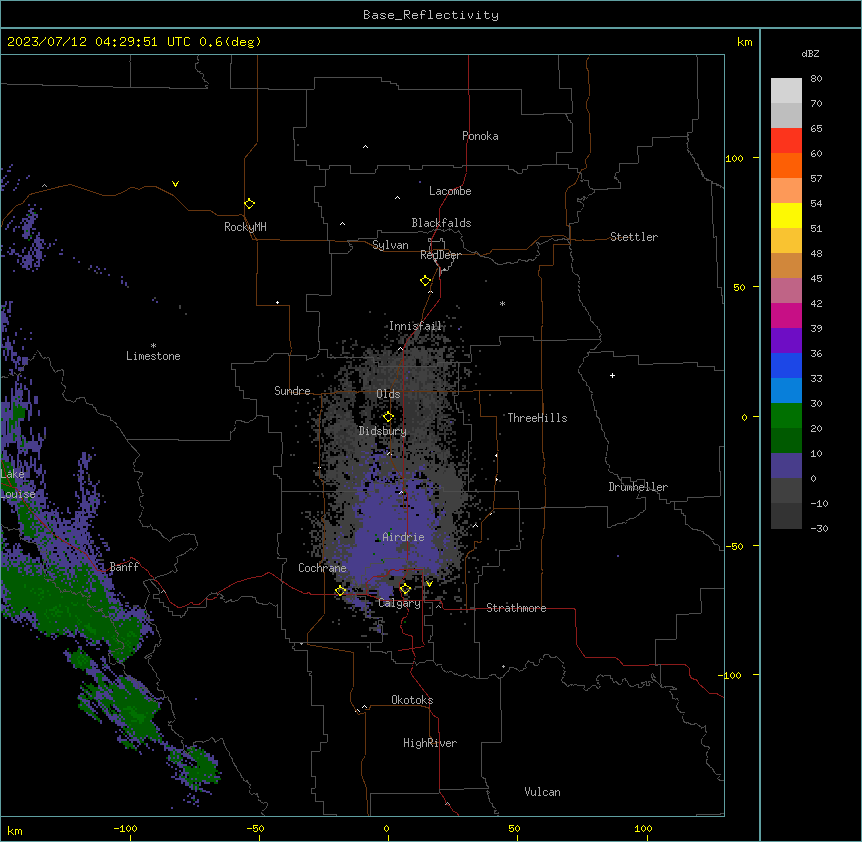The image size is (862, 842).
Task: Click the RedDeer city label
Action: 440,255
